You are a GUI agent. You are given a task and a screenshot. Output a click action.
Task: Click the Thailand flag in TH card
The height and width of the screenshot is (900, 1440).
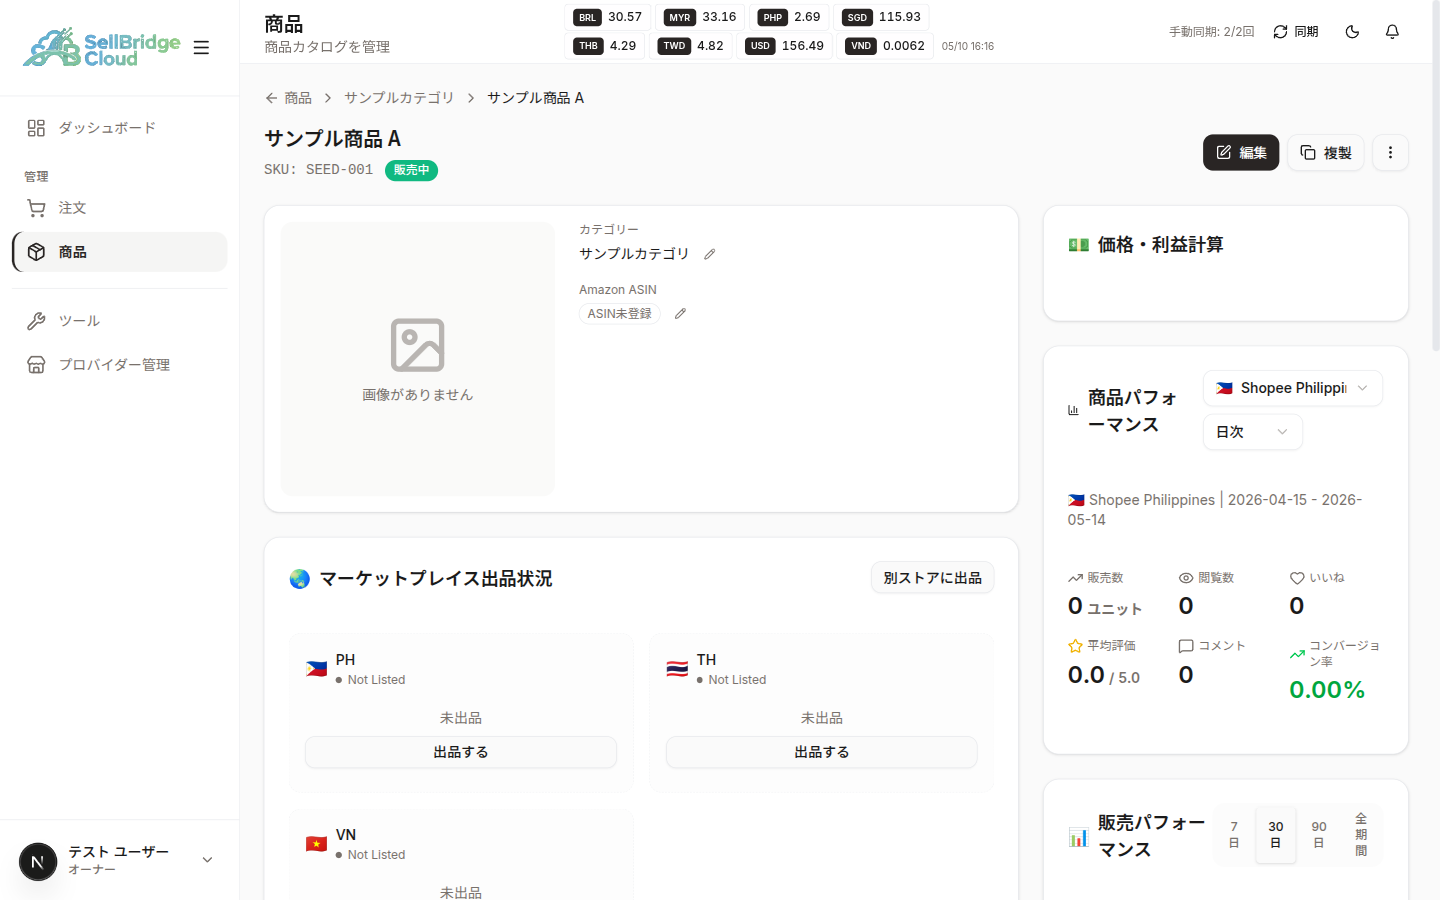[677, 669]
